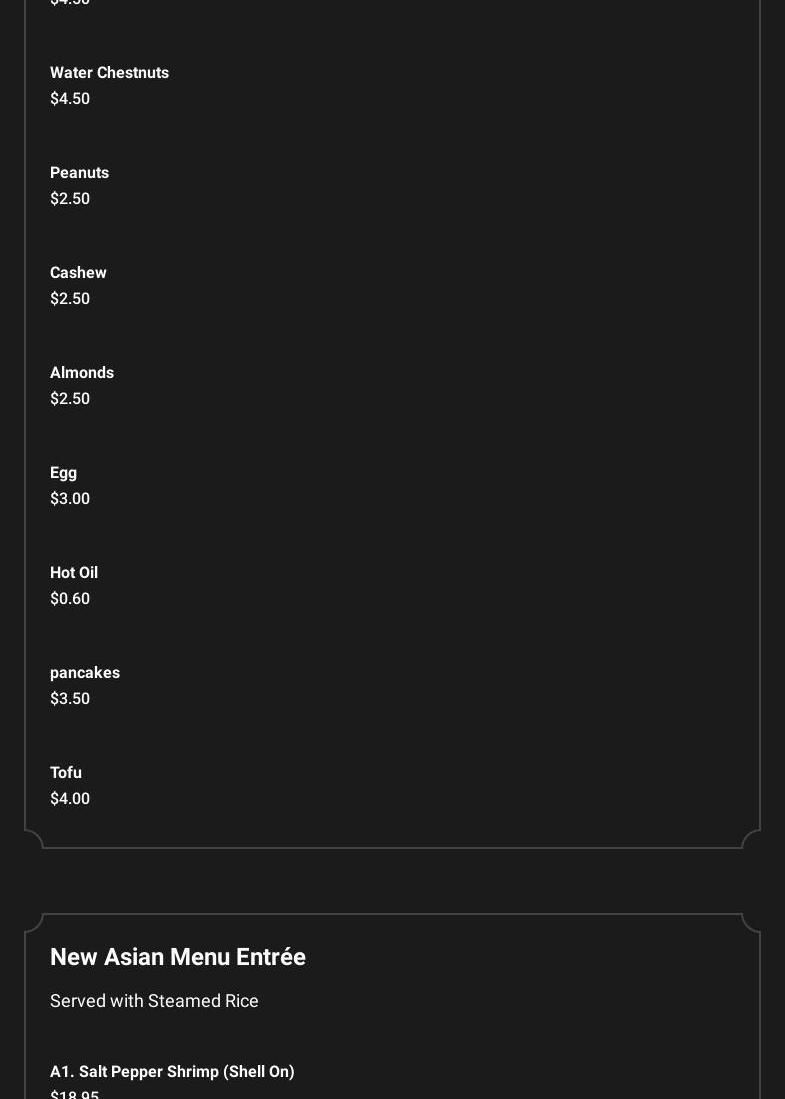
Task: Choose the Peanuts add-on
Action: pos(79,173)
